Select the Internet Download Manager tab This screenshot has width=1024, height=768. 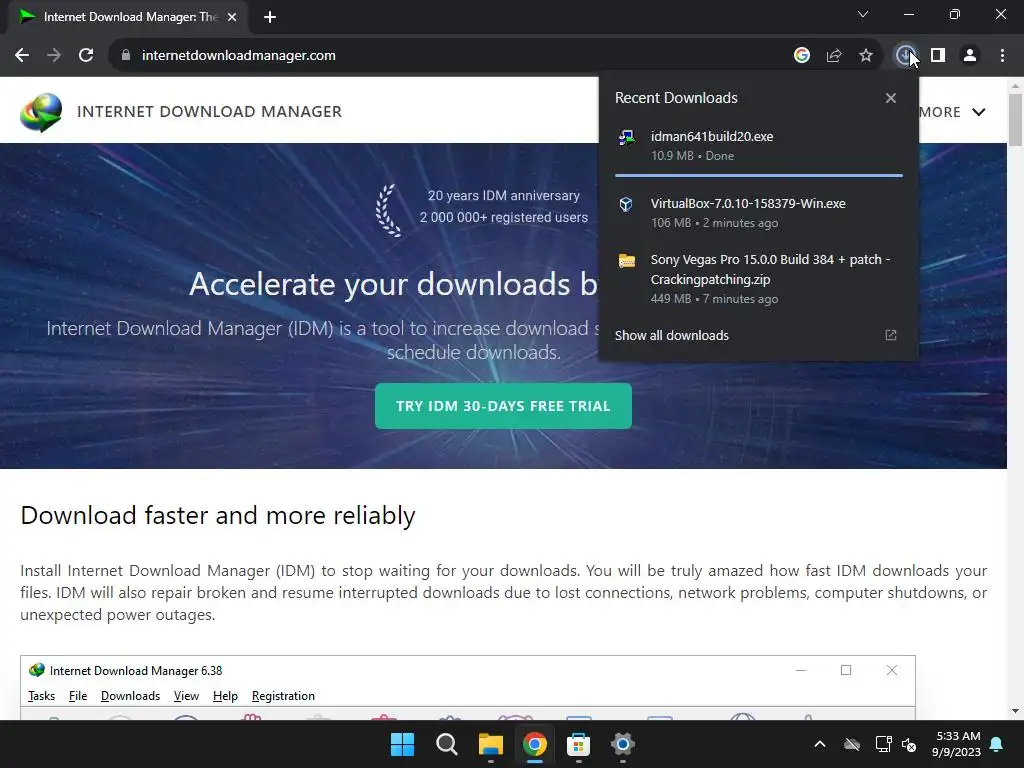128,17
